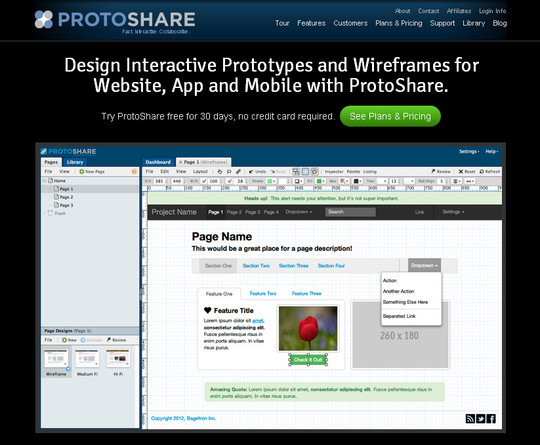This screenshot has height=445, width=540.
Task: Toggle the height lock checkbox before 28
Action: tap(230, 181)
